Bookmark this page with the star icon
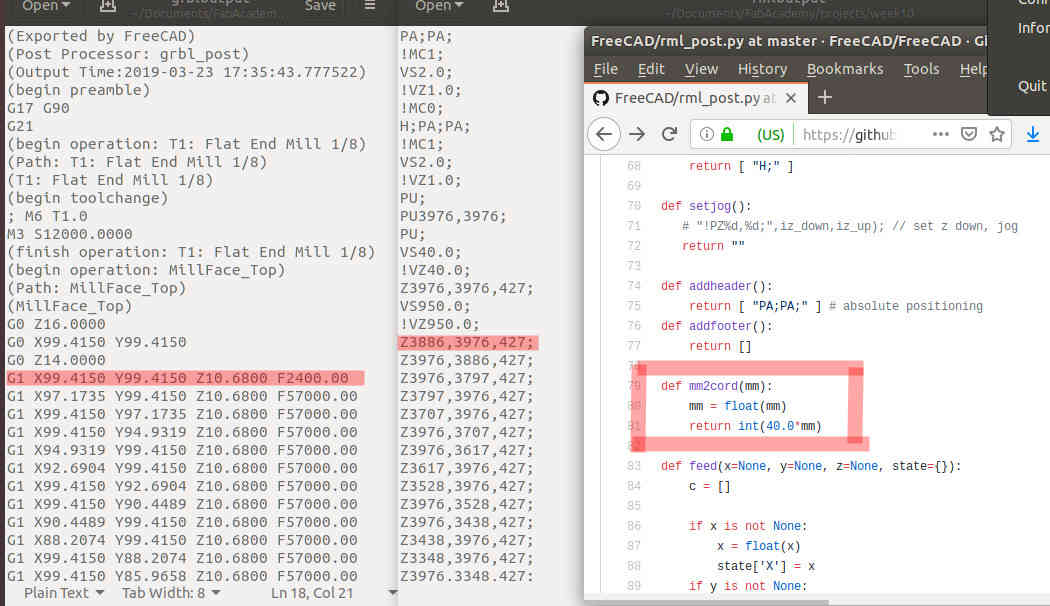The width and height of the screenshot is (1050, 606). tap(996, 135)
